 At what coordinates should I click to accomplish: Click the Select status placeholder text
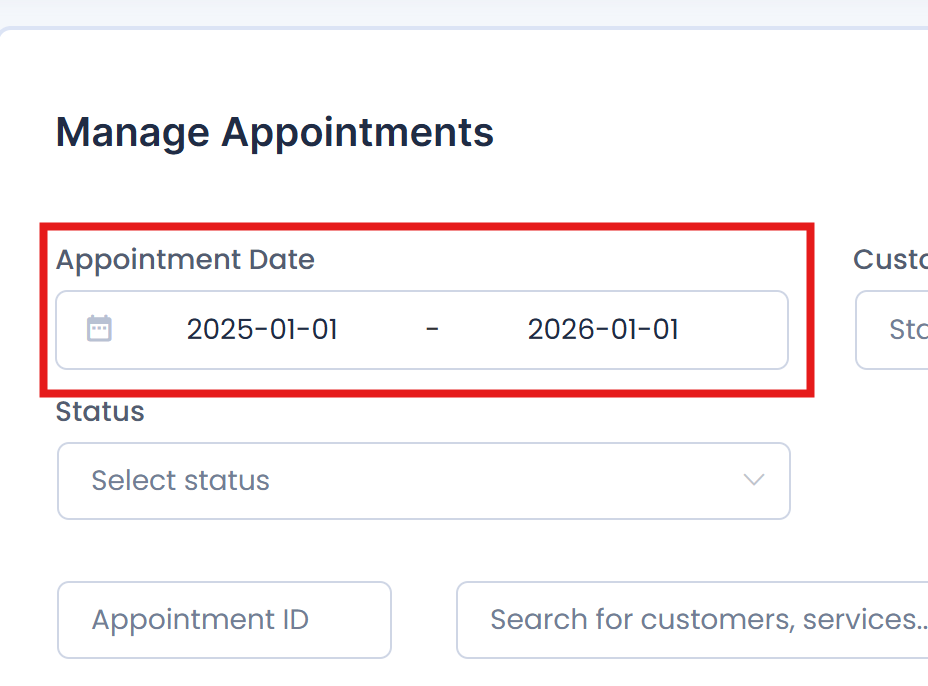181,480
